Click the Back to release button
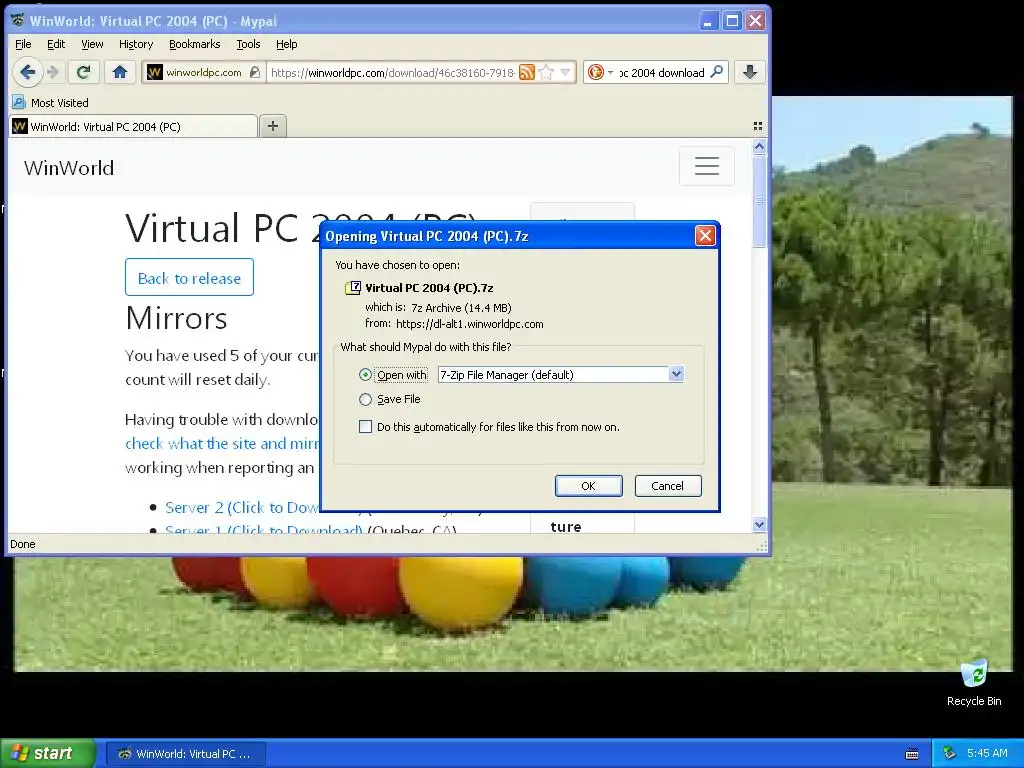The height and width of the screenshot is (768, 1024). coord(189,278)
